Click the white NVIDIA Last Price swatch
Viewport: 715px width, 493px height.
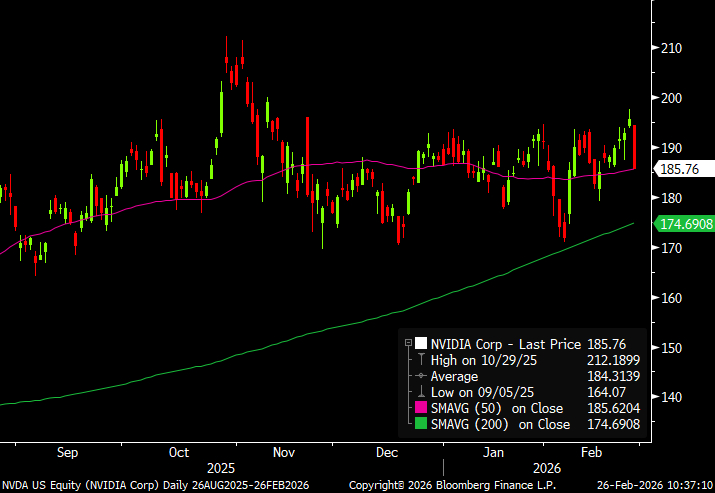[422, 343]
